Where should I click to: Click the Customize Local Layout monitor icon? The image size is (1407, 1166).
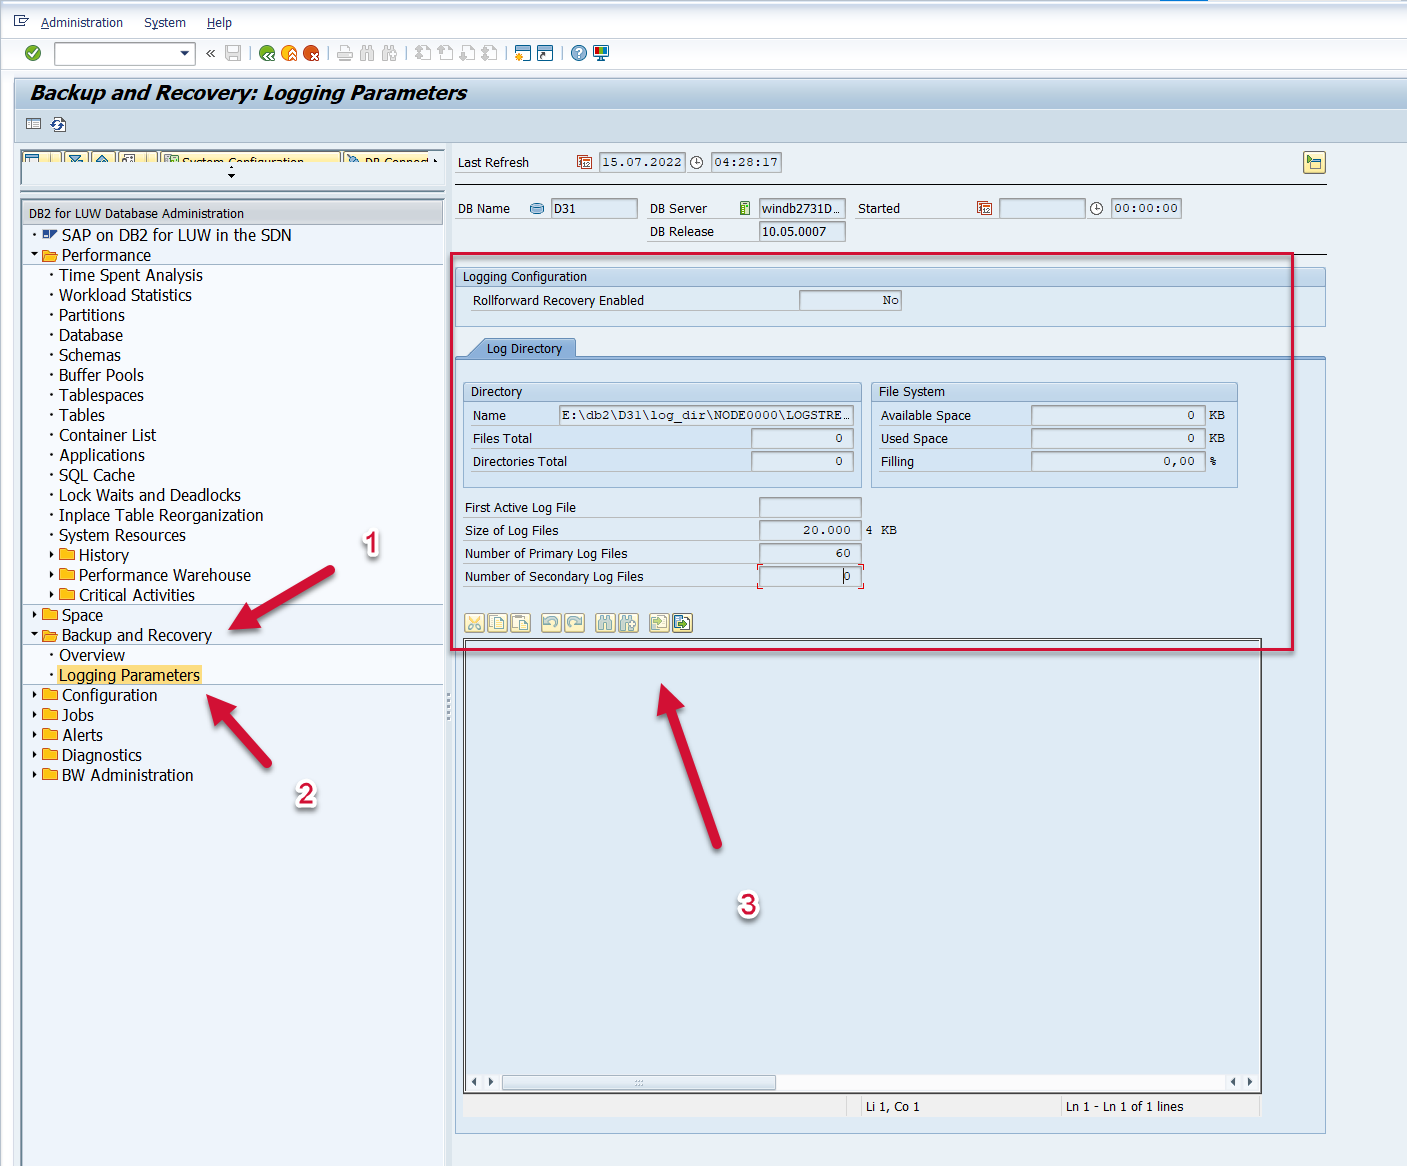[601, 53]
